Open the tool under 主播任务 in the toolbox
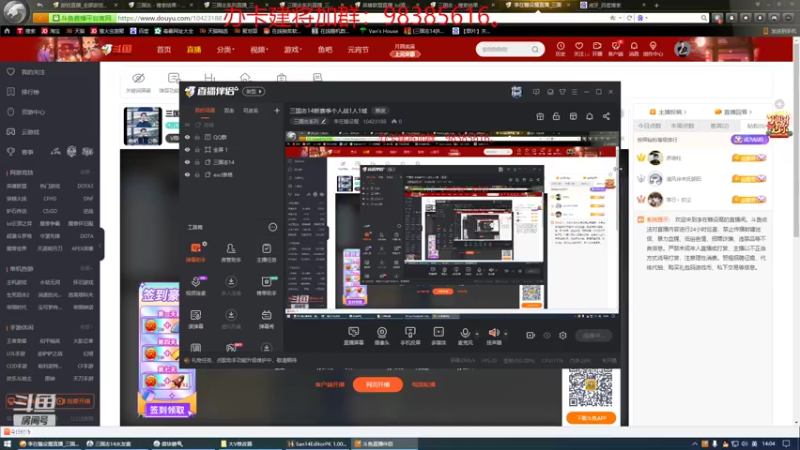Viewport: 800px width, 450px height. coord(266,286)
